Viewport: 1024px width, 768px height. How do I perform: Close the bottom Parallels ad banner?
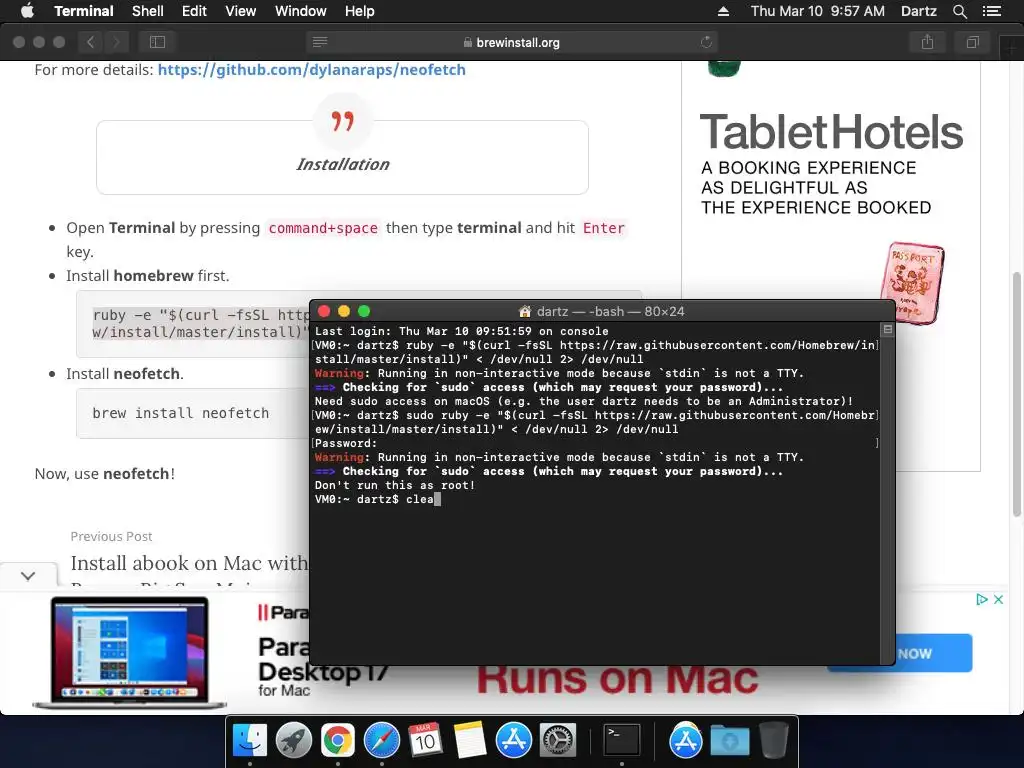(x=999, y=599)
